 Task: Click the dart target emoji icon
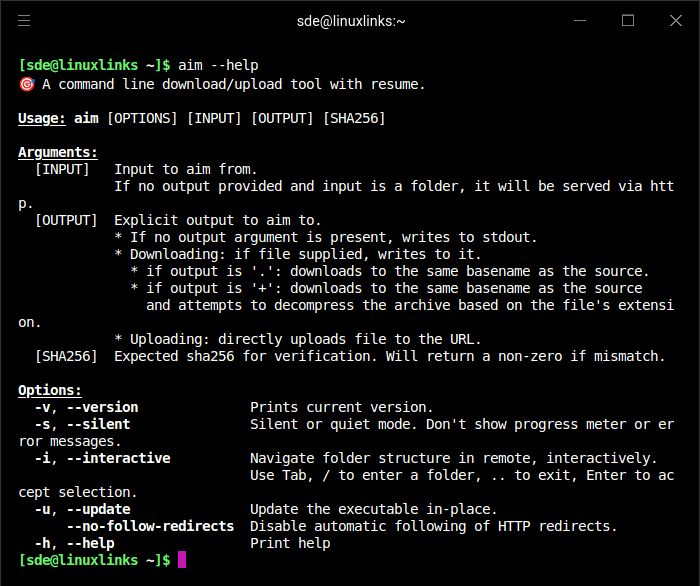click(27, 84)
